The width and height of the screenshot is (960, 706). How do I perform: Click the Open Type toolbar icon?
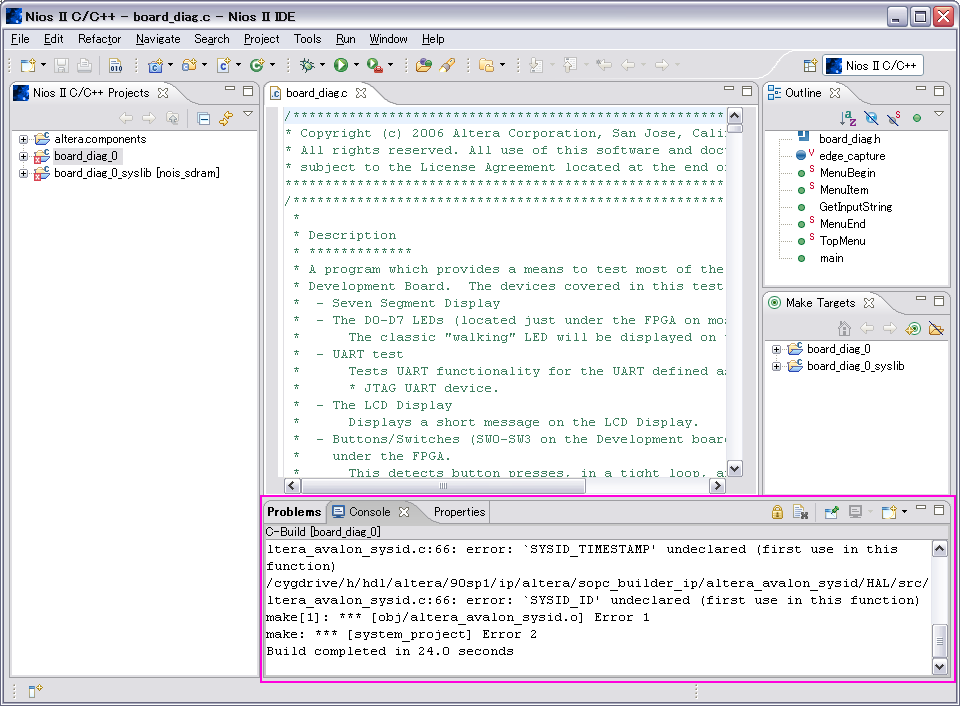pyautogui.click(x=424, y=65)
